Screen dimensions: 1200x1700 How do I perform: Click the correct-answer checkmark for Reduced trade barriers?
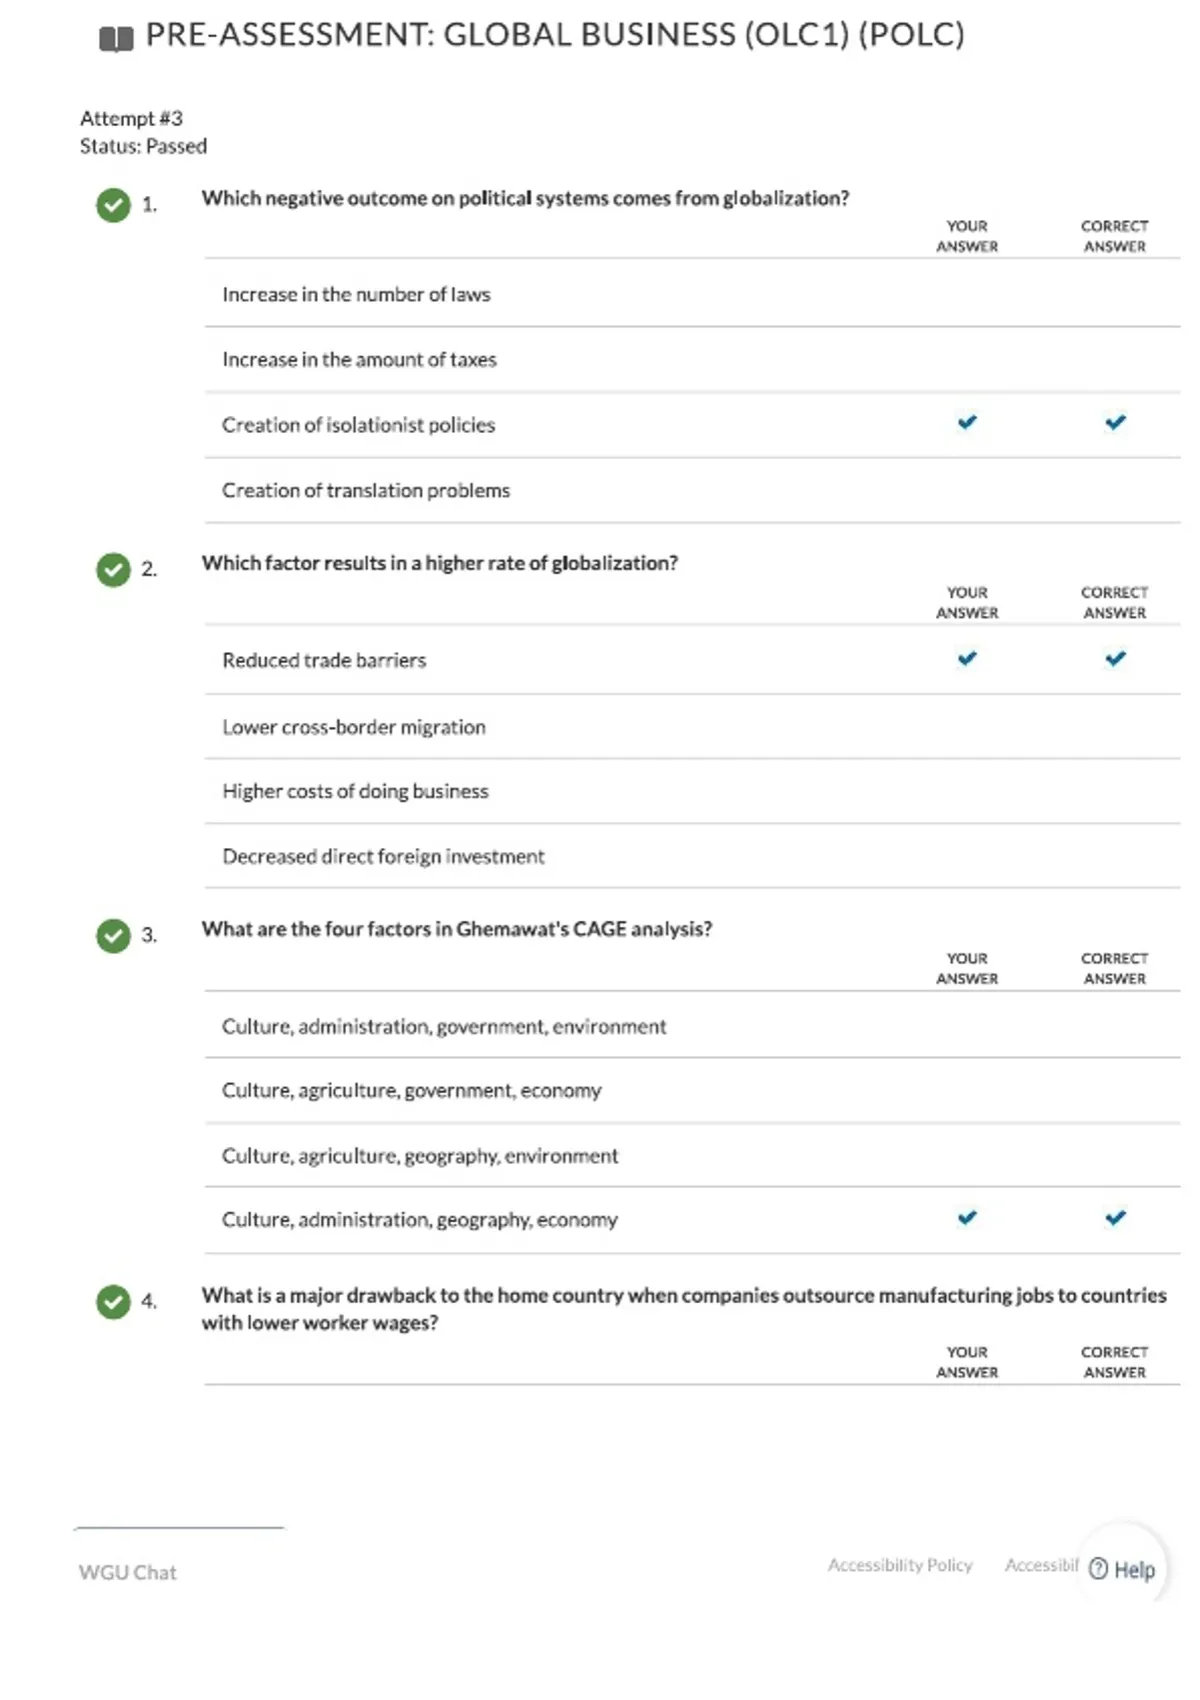pyautogui.click(x=1115, y=658)
